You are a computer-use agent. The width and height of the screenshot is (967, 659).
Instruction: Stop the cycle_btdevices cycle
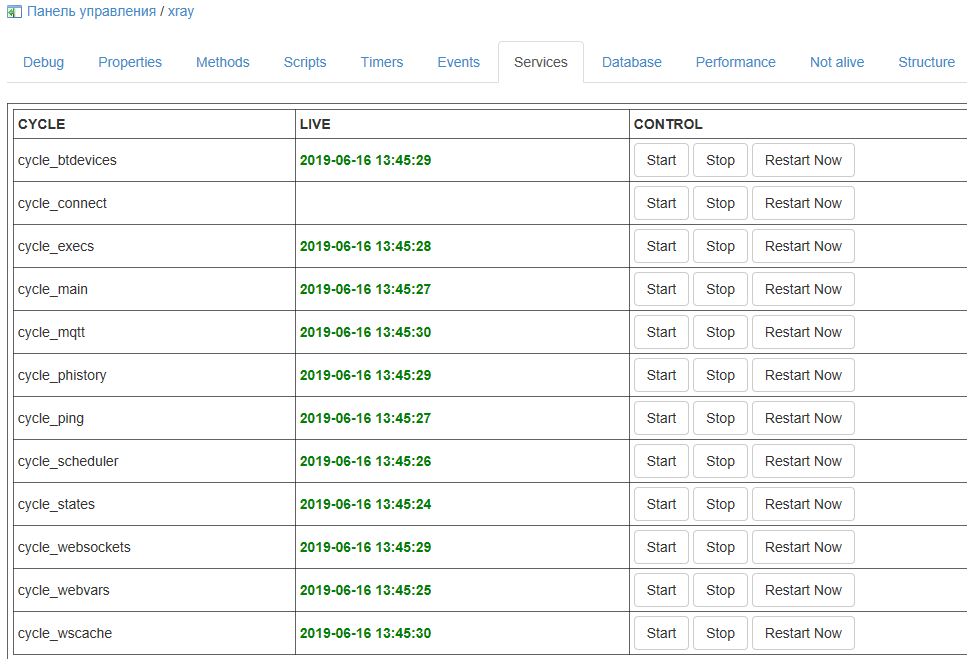tap(720, 160)
